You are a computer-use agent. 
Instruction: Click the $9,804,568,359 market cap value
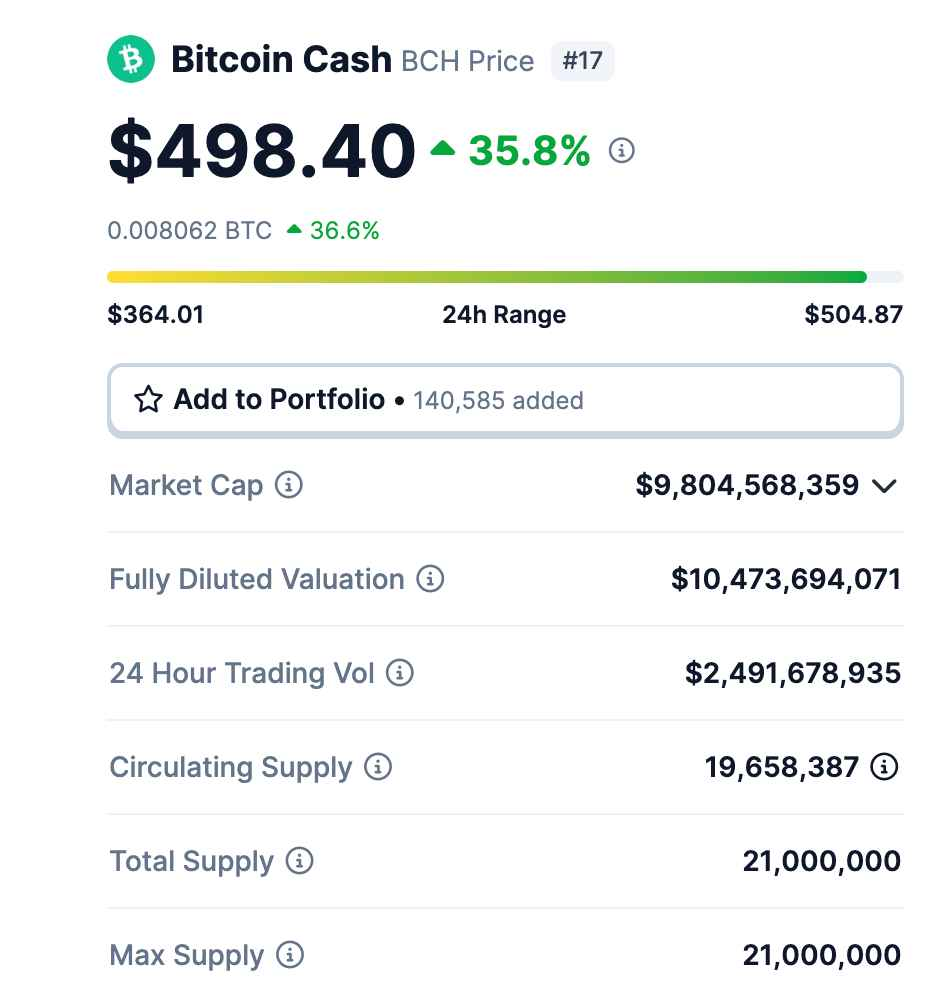click(x=747, y=485)
